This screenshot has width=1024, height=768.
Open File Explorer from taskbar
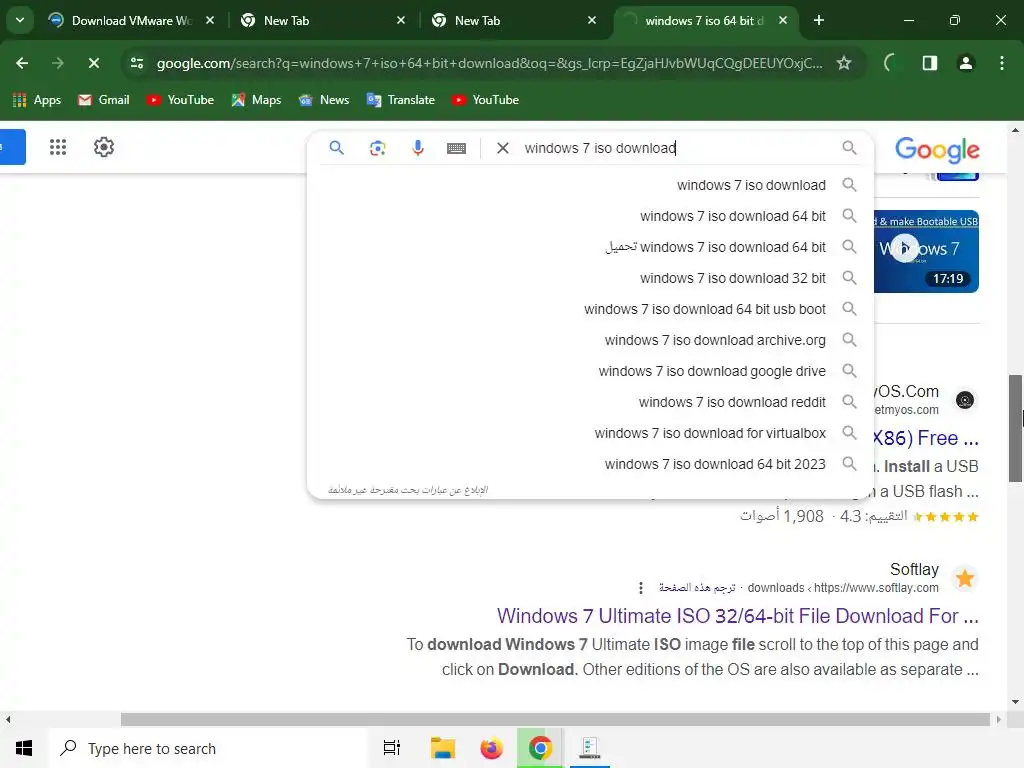(443, 748)
